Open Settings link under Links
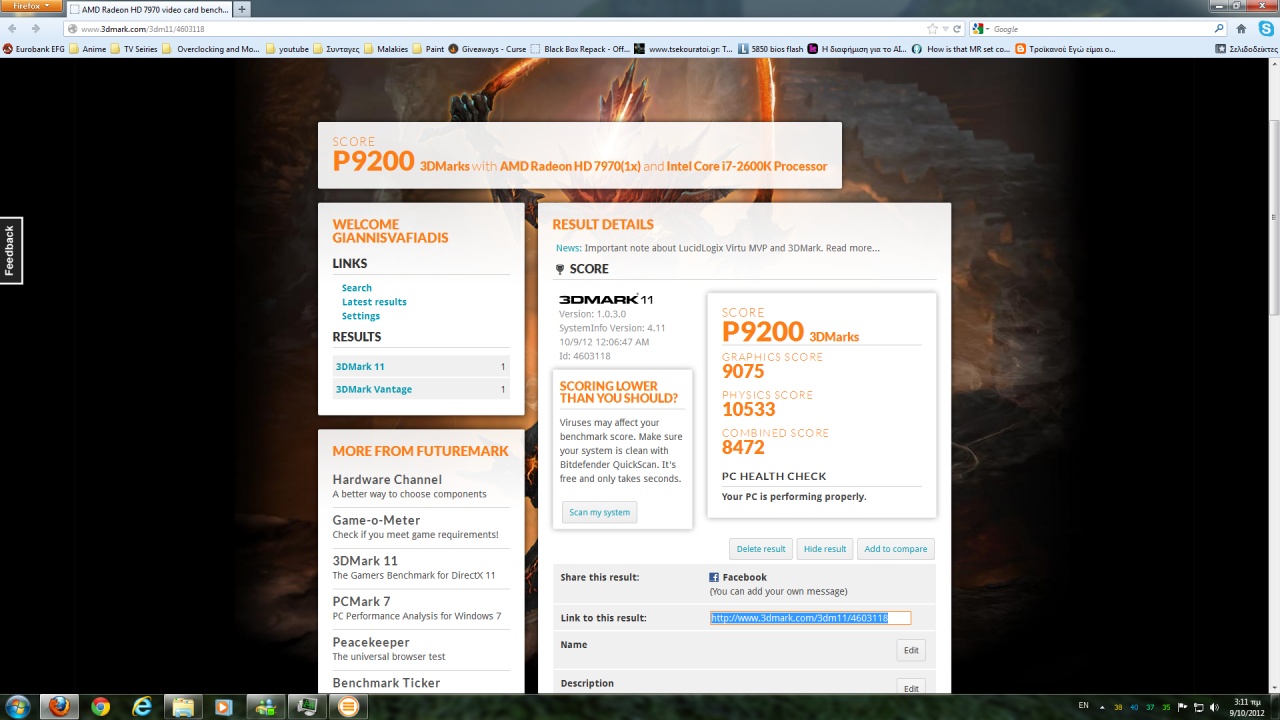Screen dimensions: 1280x720 361,316
